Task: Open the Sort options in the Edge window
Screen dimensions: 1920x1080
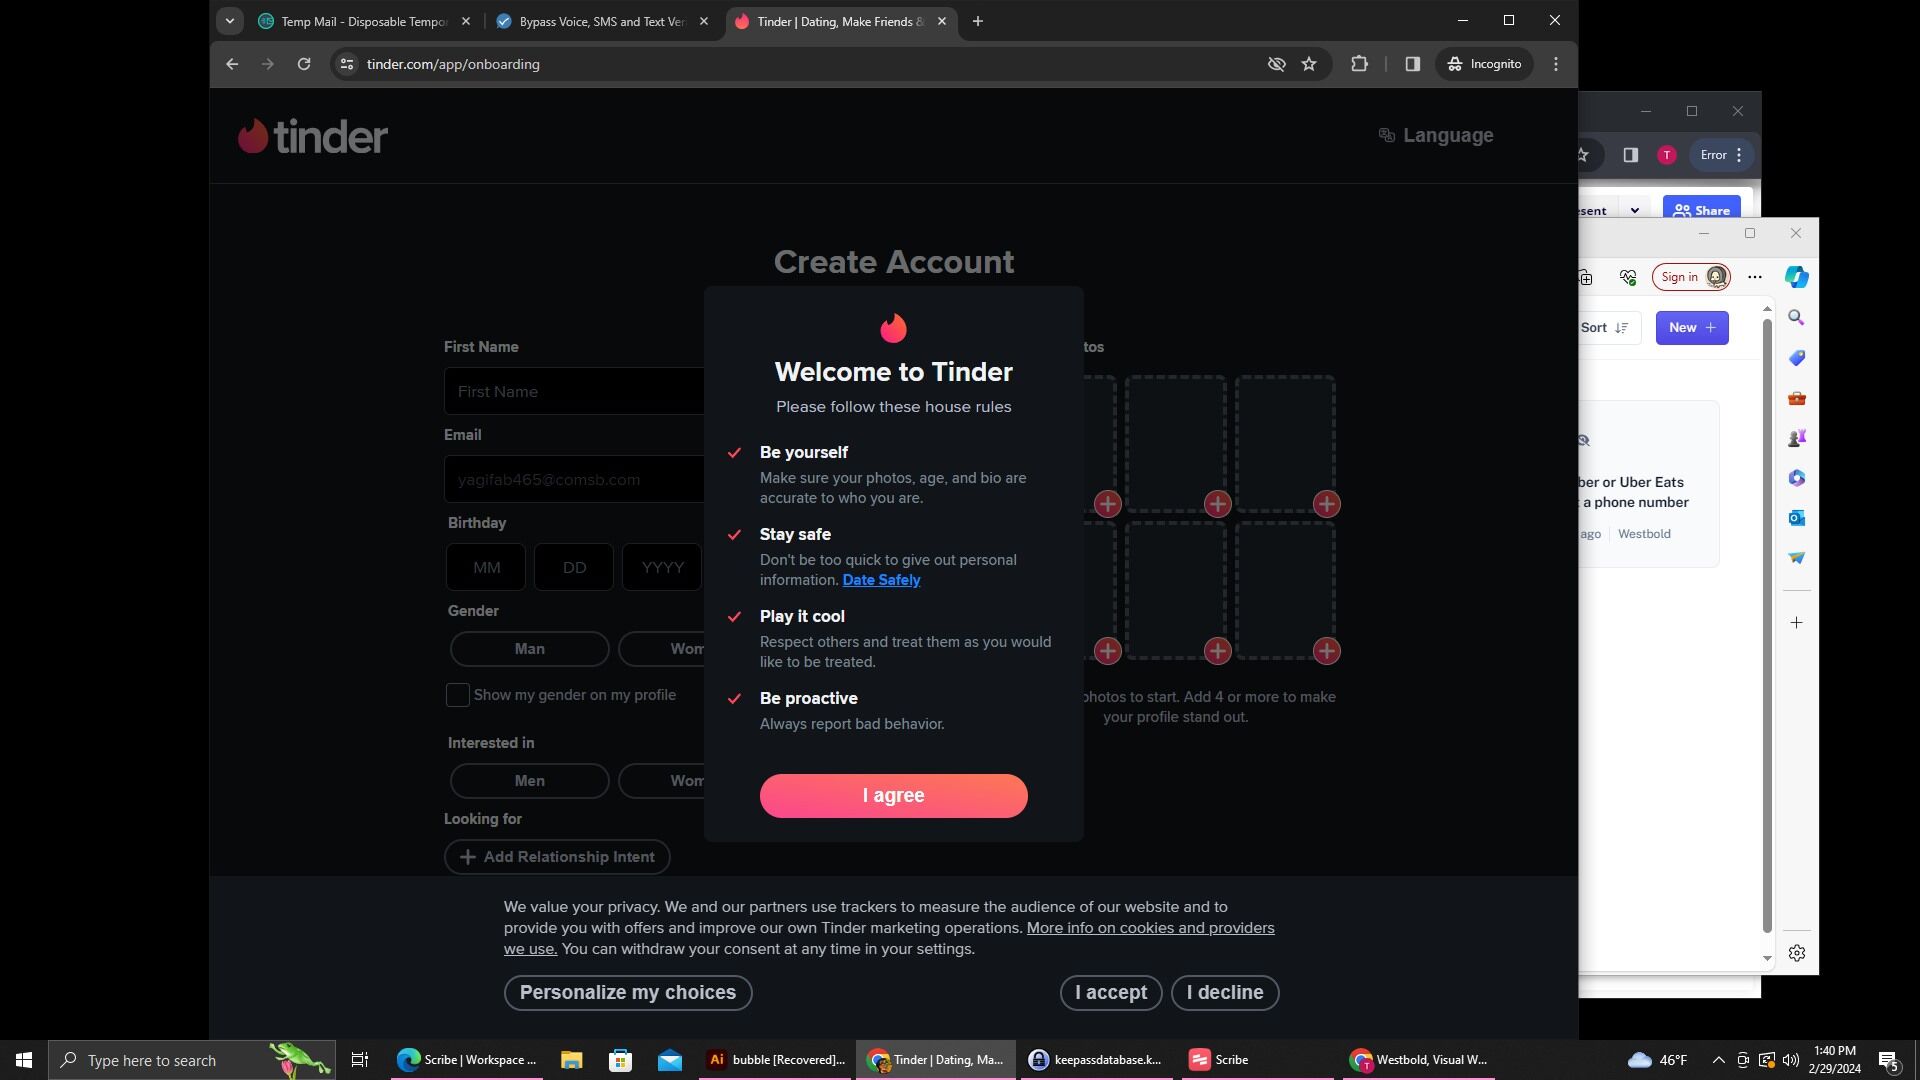Action: (1605, 328)
